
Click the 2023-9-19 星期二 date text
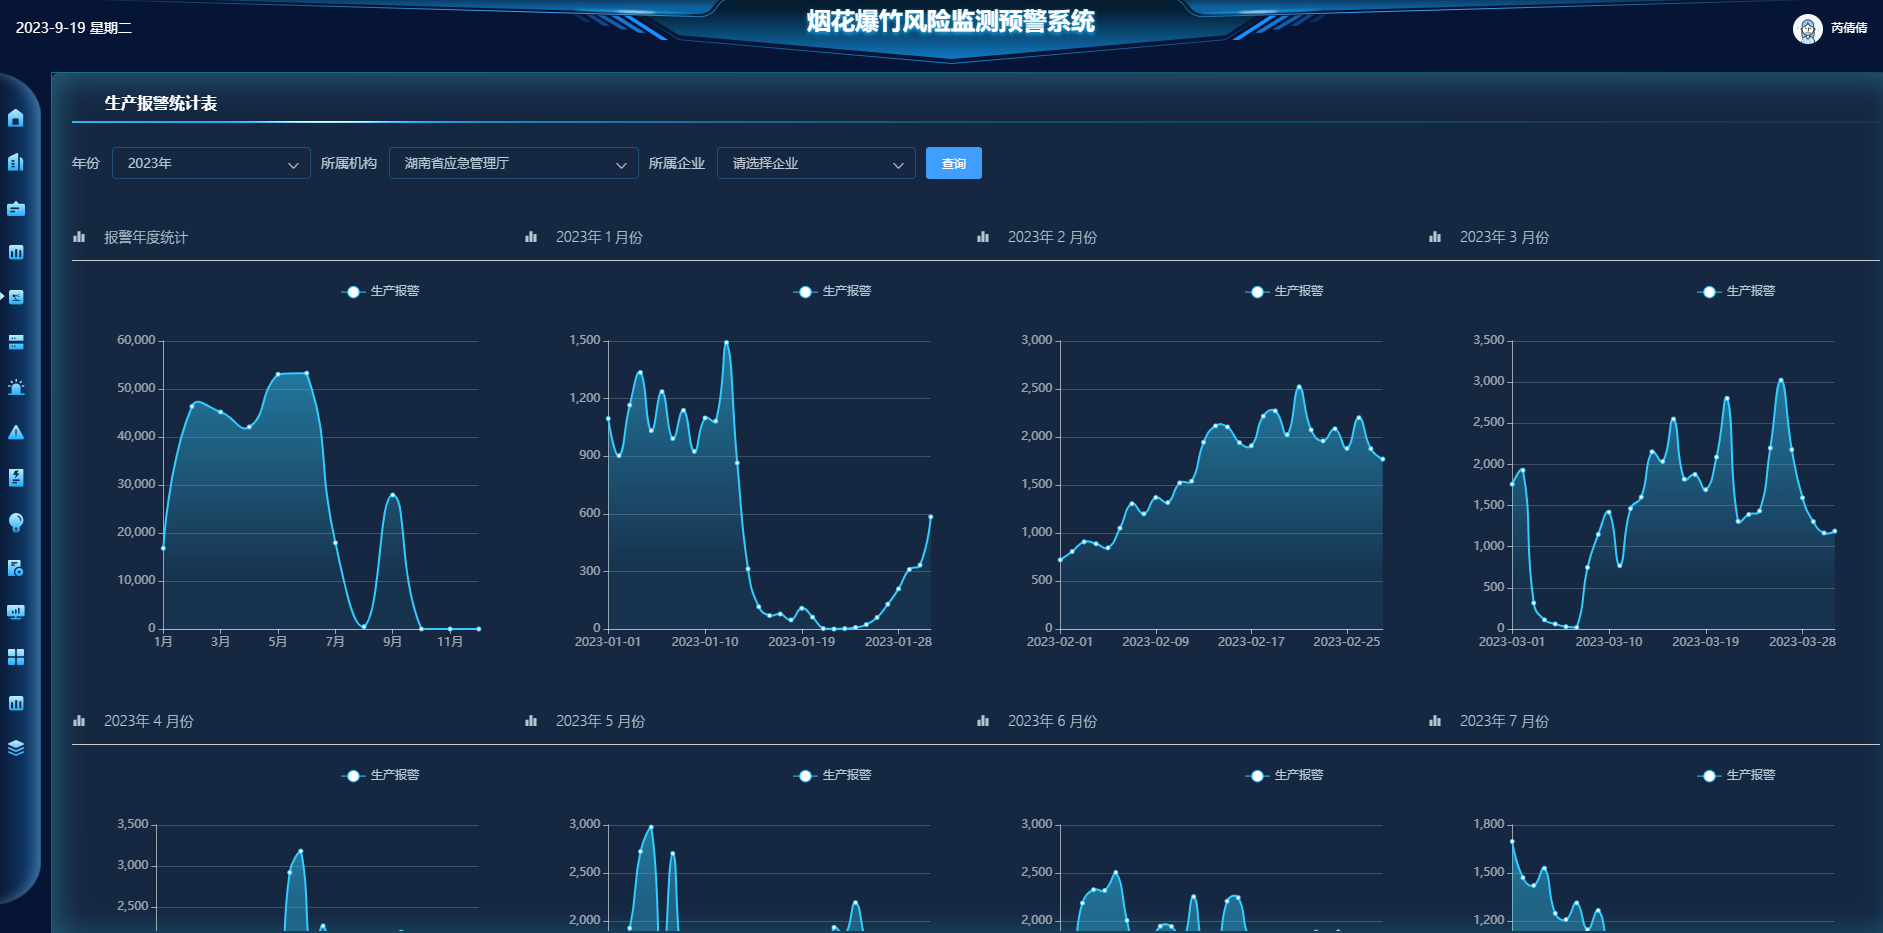(x=74, y=28)
